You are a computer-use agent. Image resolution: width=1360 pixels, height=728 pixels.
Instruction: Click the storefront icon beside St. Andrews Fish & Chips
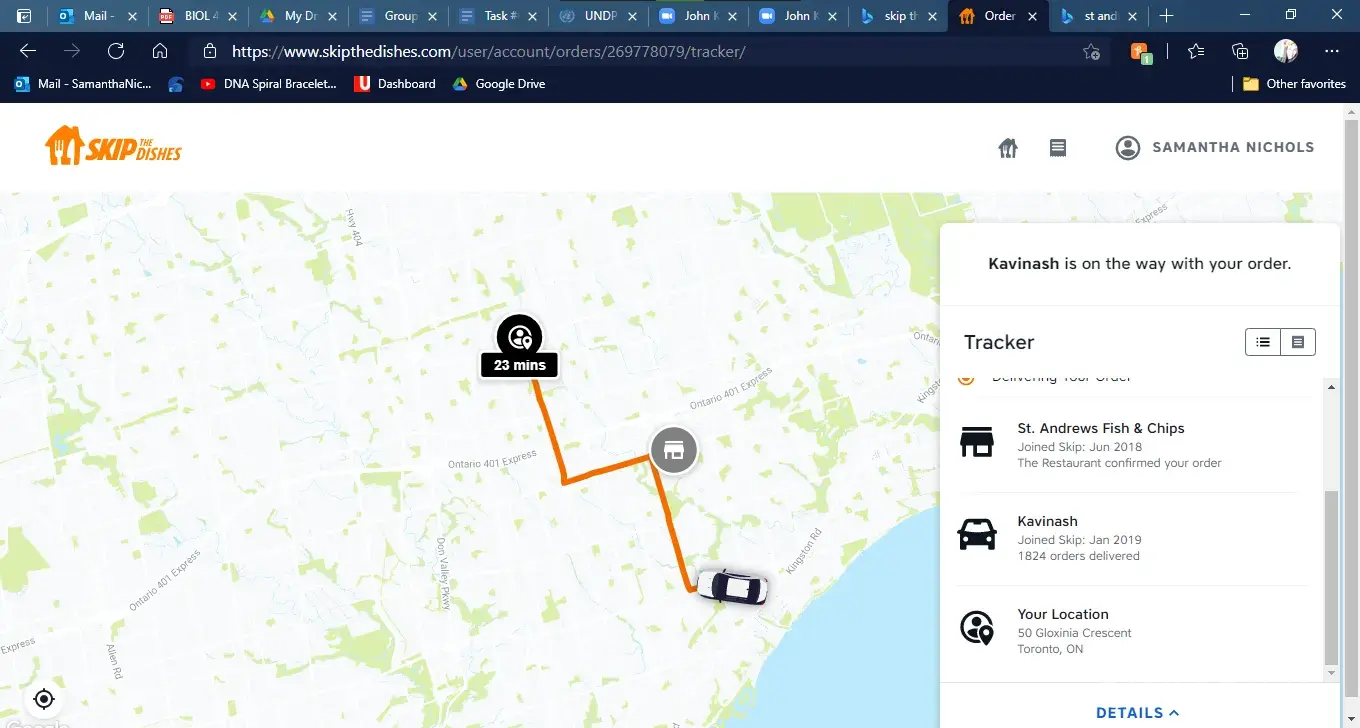pyautogui.click(x=977, y=441)
